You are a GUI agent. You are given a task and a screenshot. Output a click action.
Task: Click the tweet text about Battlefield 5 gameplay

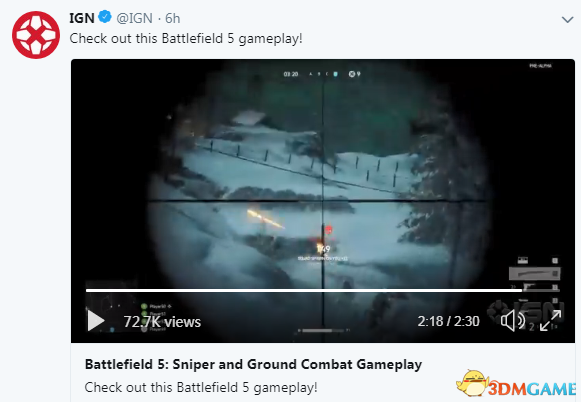pos(186,39)
